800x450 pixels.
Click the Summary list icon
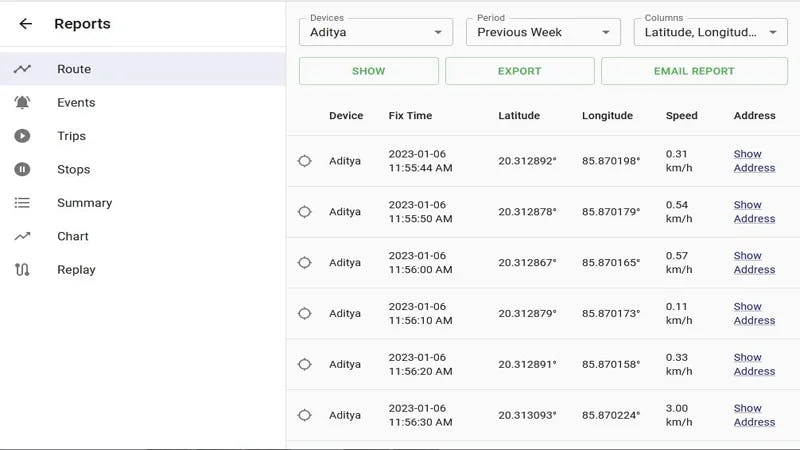[22, 203]
